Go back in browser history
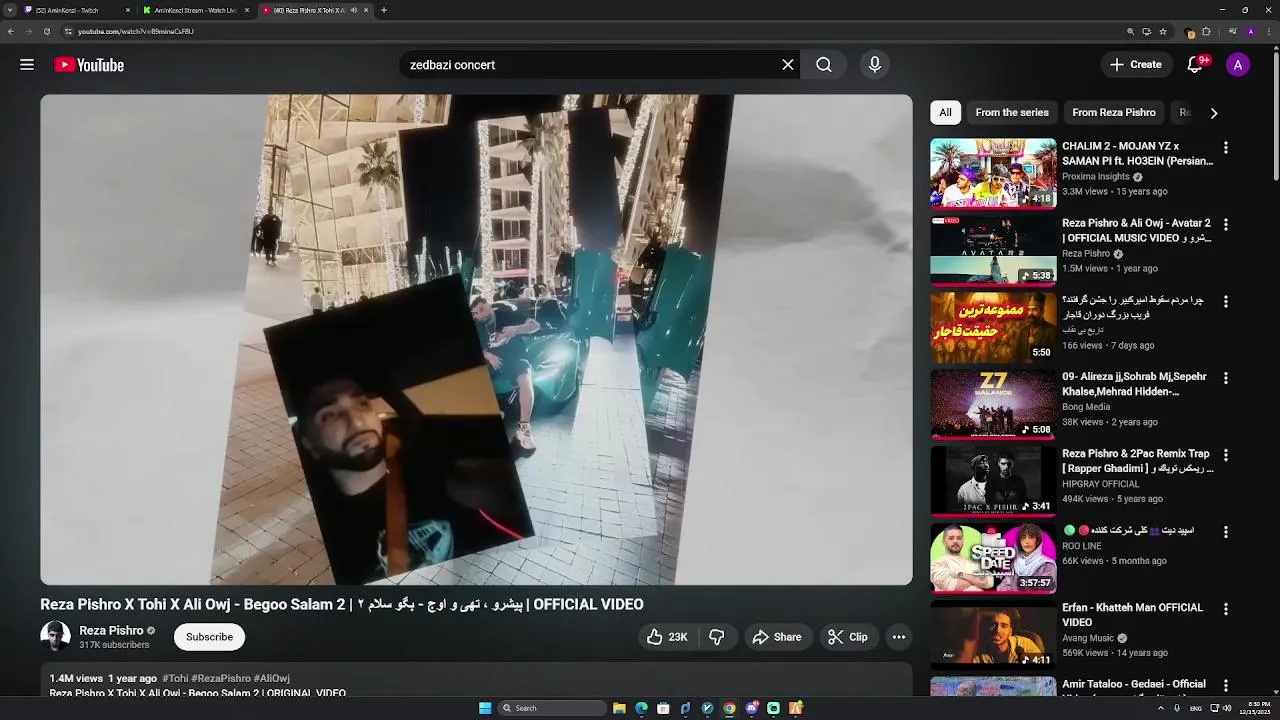The height and width of the screenshot is (720, 1280). tap(11, 31)
